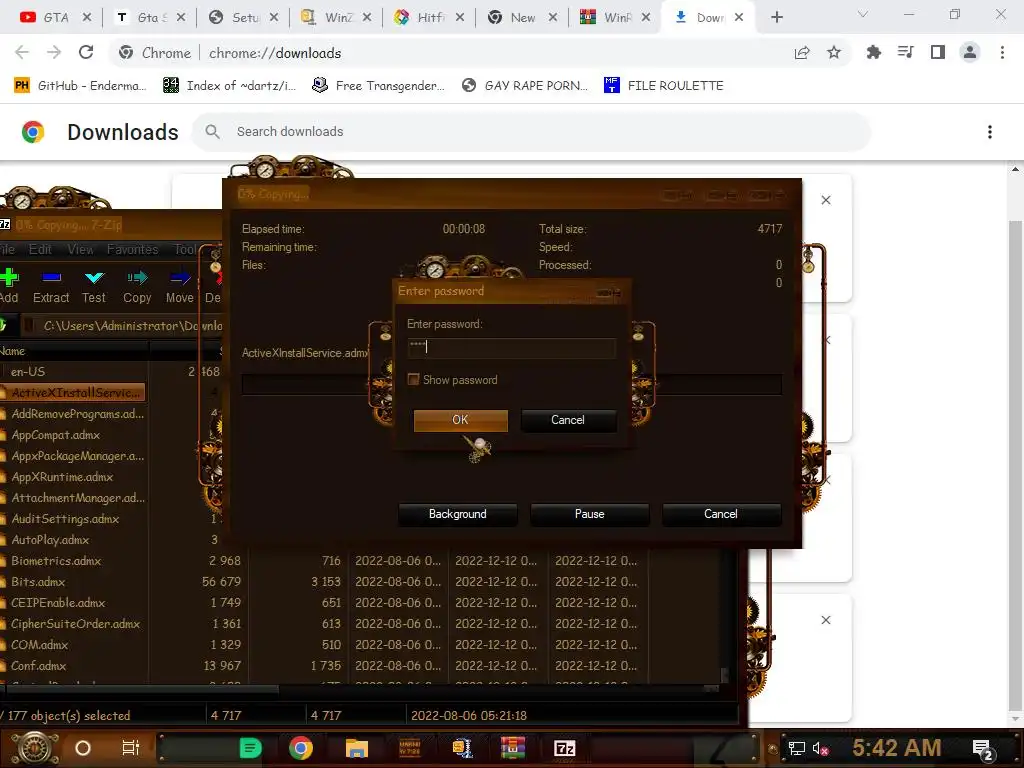
Task: Click the 7-Zip folder path field
Action: [x=123, y=325]
